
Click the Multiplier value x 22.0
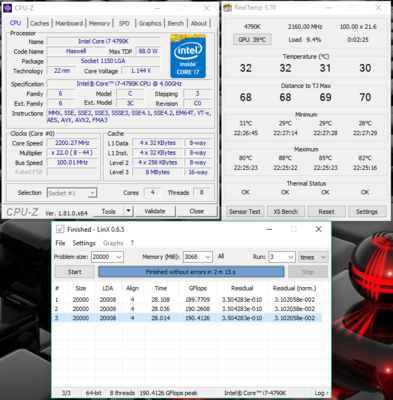(x=72, y=153)
